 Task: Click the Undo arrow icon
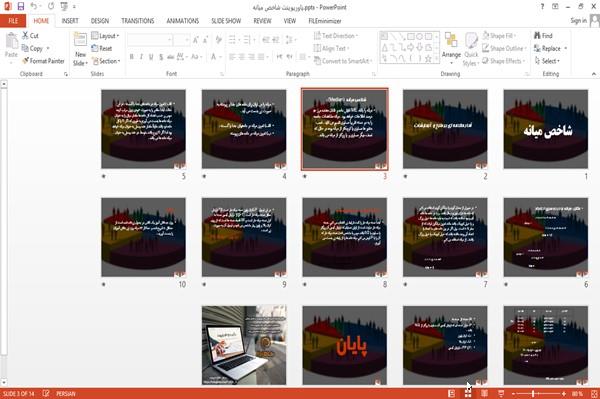pos(34,6)
